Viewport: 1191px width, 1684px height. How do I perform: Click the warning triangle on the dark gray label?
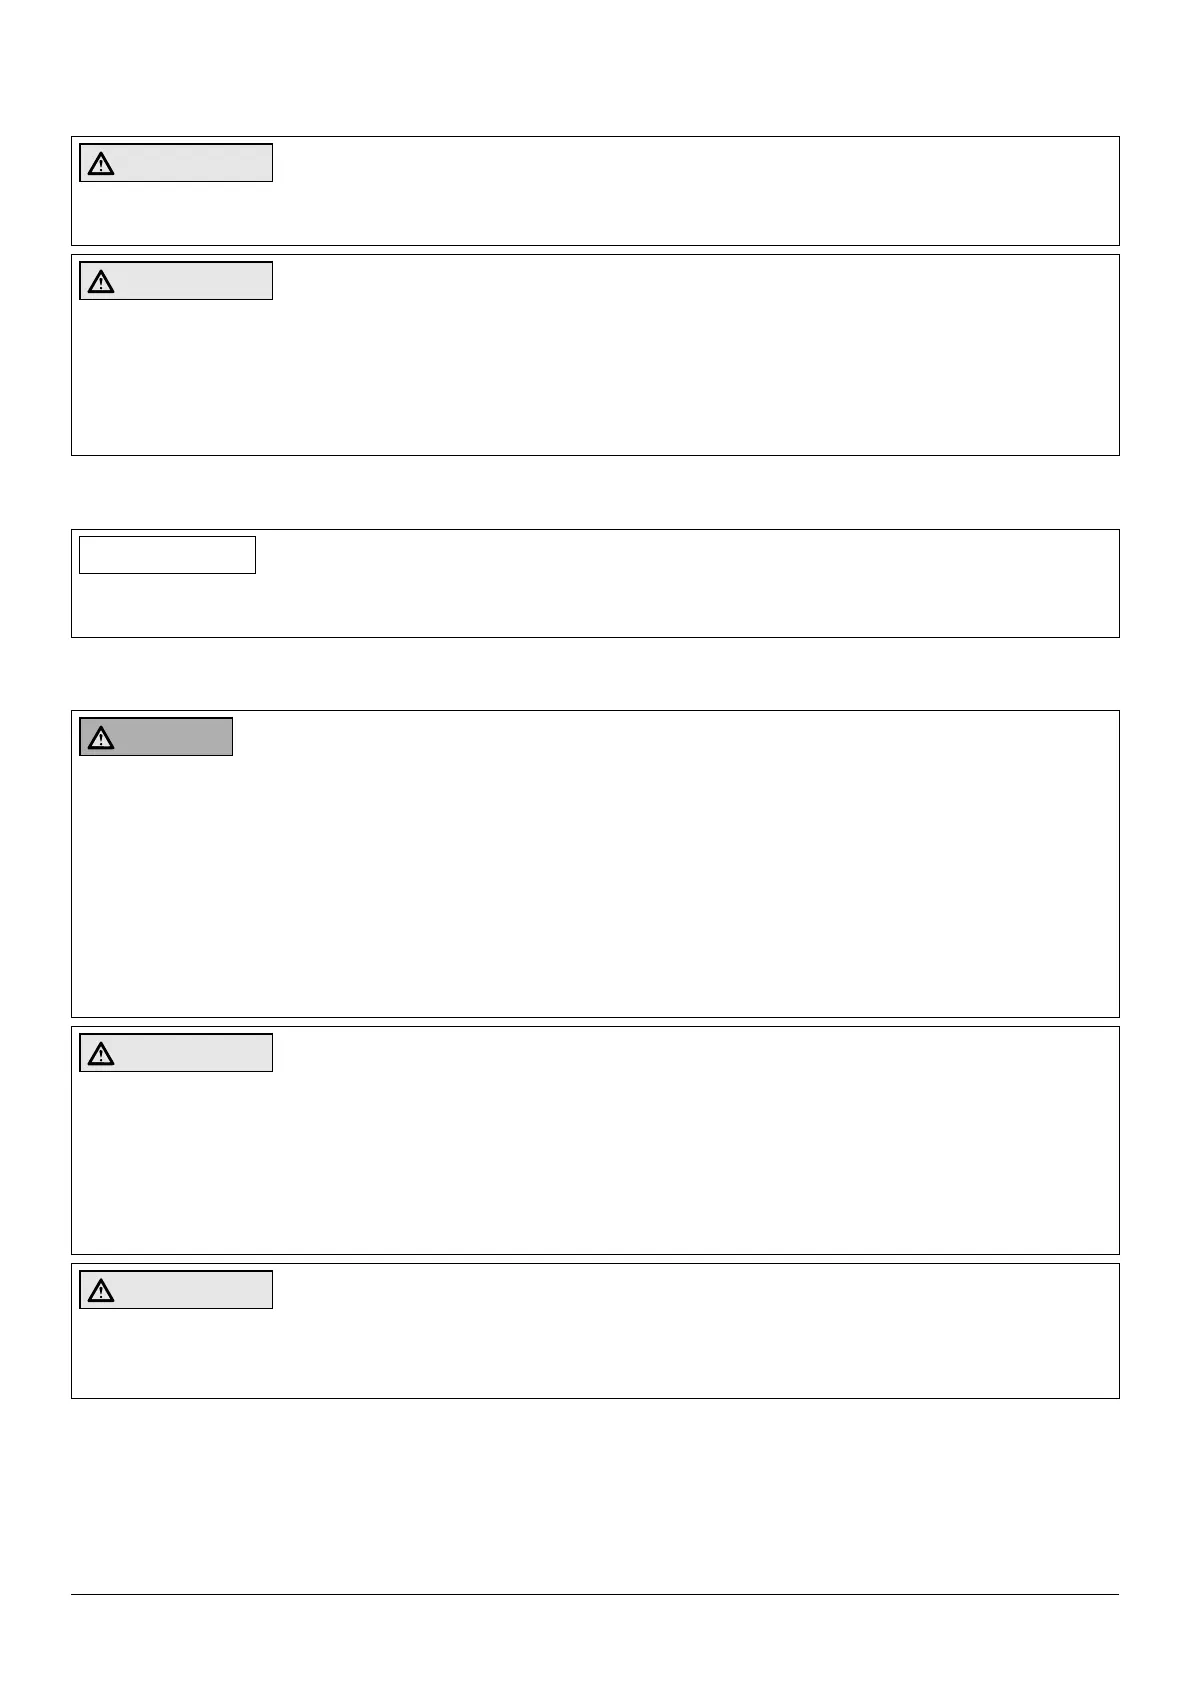[101, 738]
